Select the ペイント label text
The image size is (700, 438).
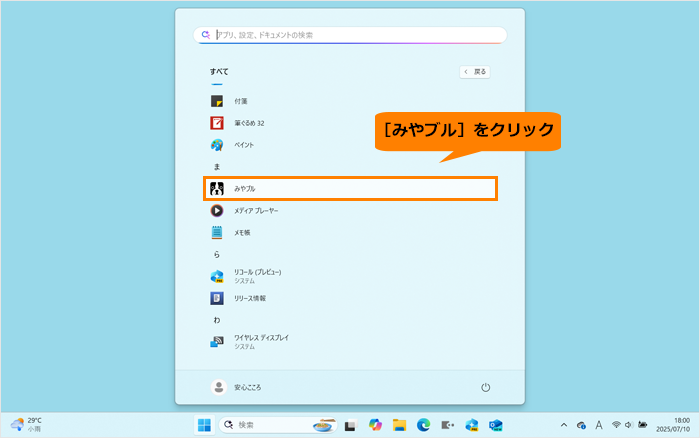click(244, 145)
